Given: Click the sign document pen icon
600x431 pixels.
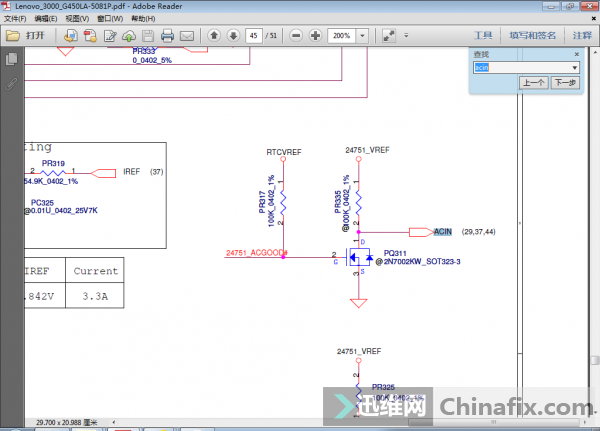Looking at the screenshot, I should [x=110, y=36].
